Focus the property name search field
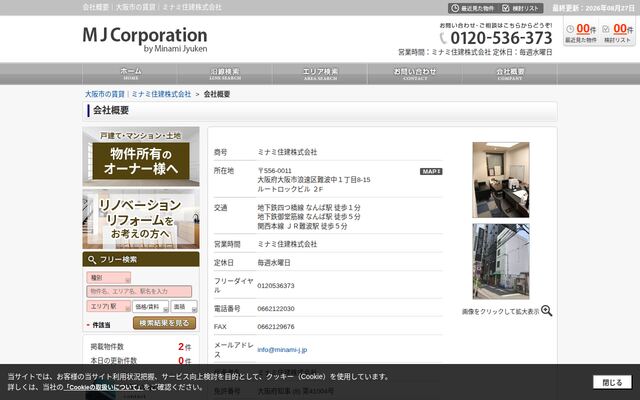This screenshot has height=400, width=640. point(139,291)
